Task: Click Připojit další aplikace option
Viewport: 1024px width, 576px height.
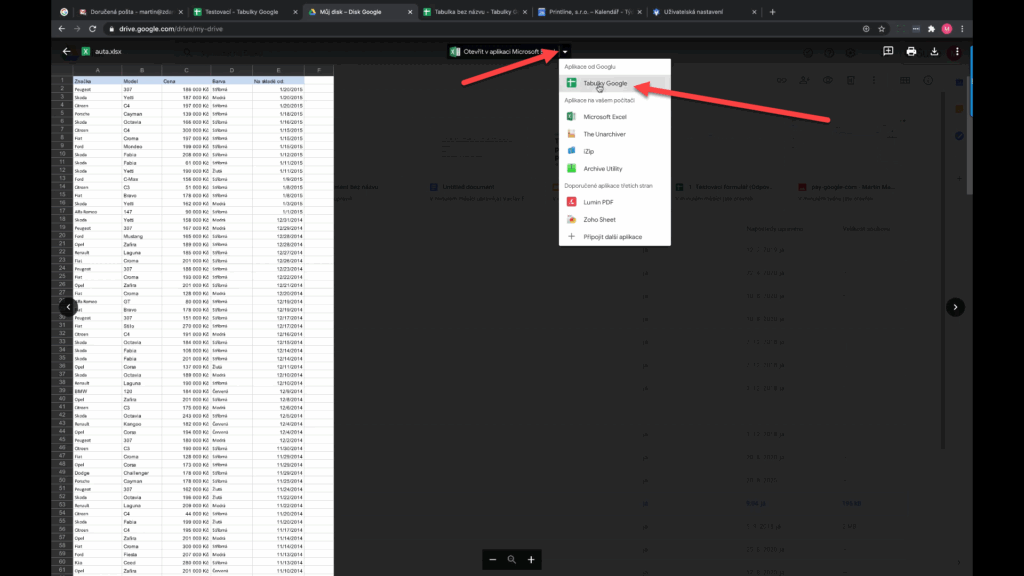Action: [612, 236]
